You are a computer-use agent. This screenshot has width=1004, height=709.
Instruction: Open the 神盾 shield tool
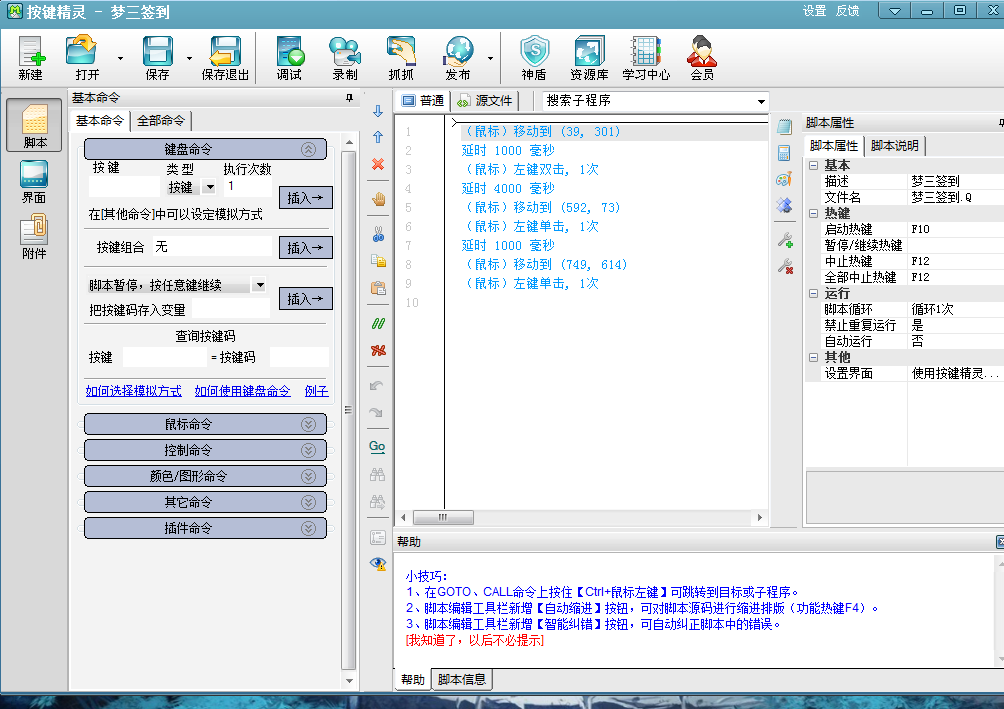(x=534, y=58)
